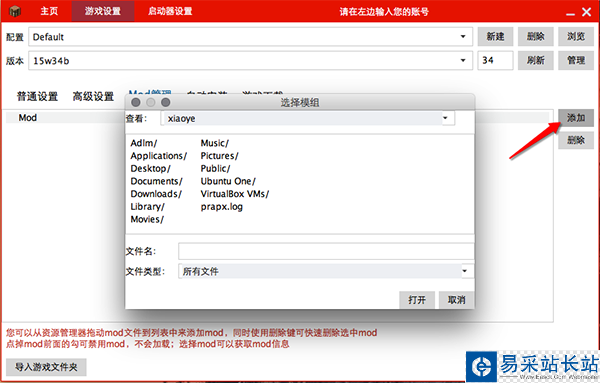The height and width of the screenshot is (383, 600).
Task: Click the 文件名 input field
Action: 326,251
